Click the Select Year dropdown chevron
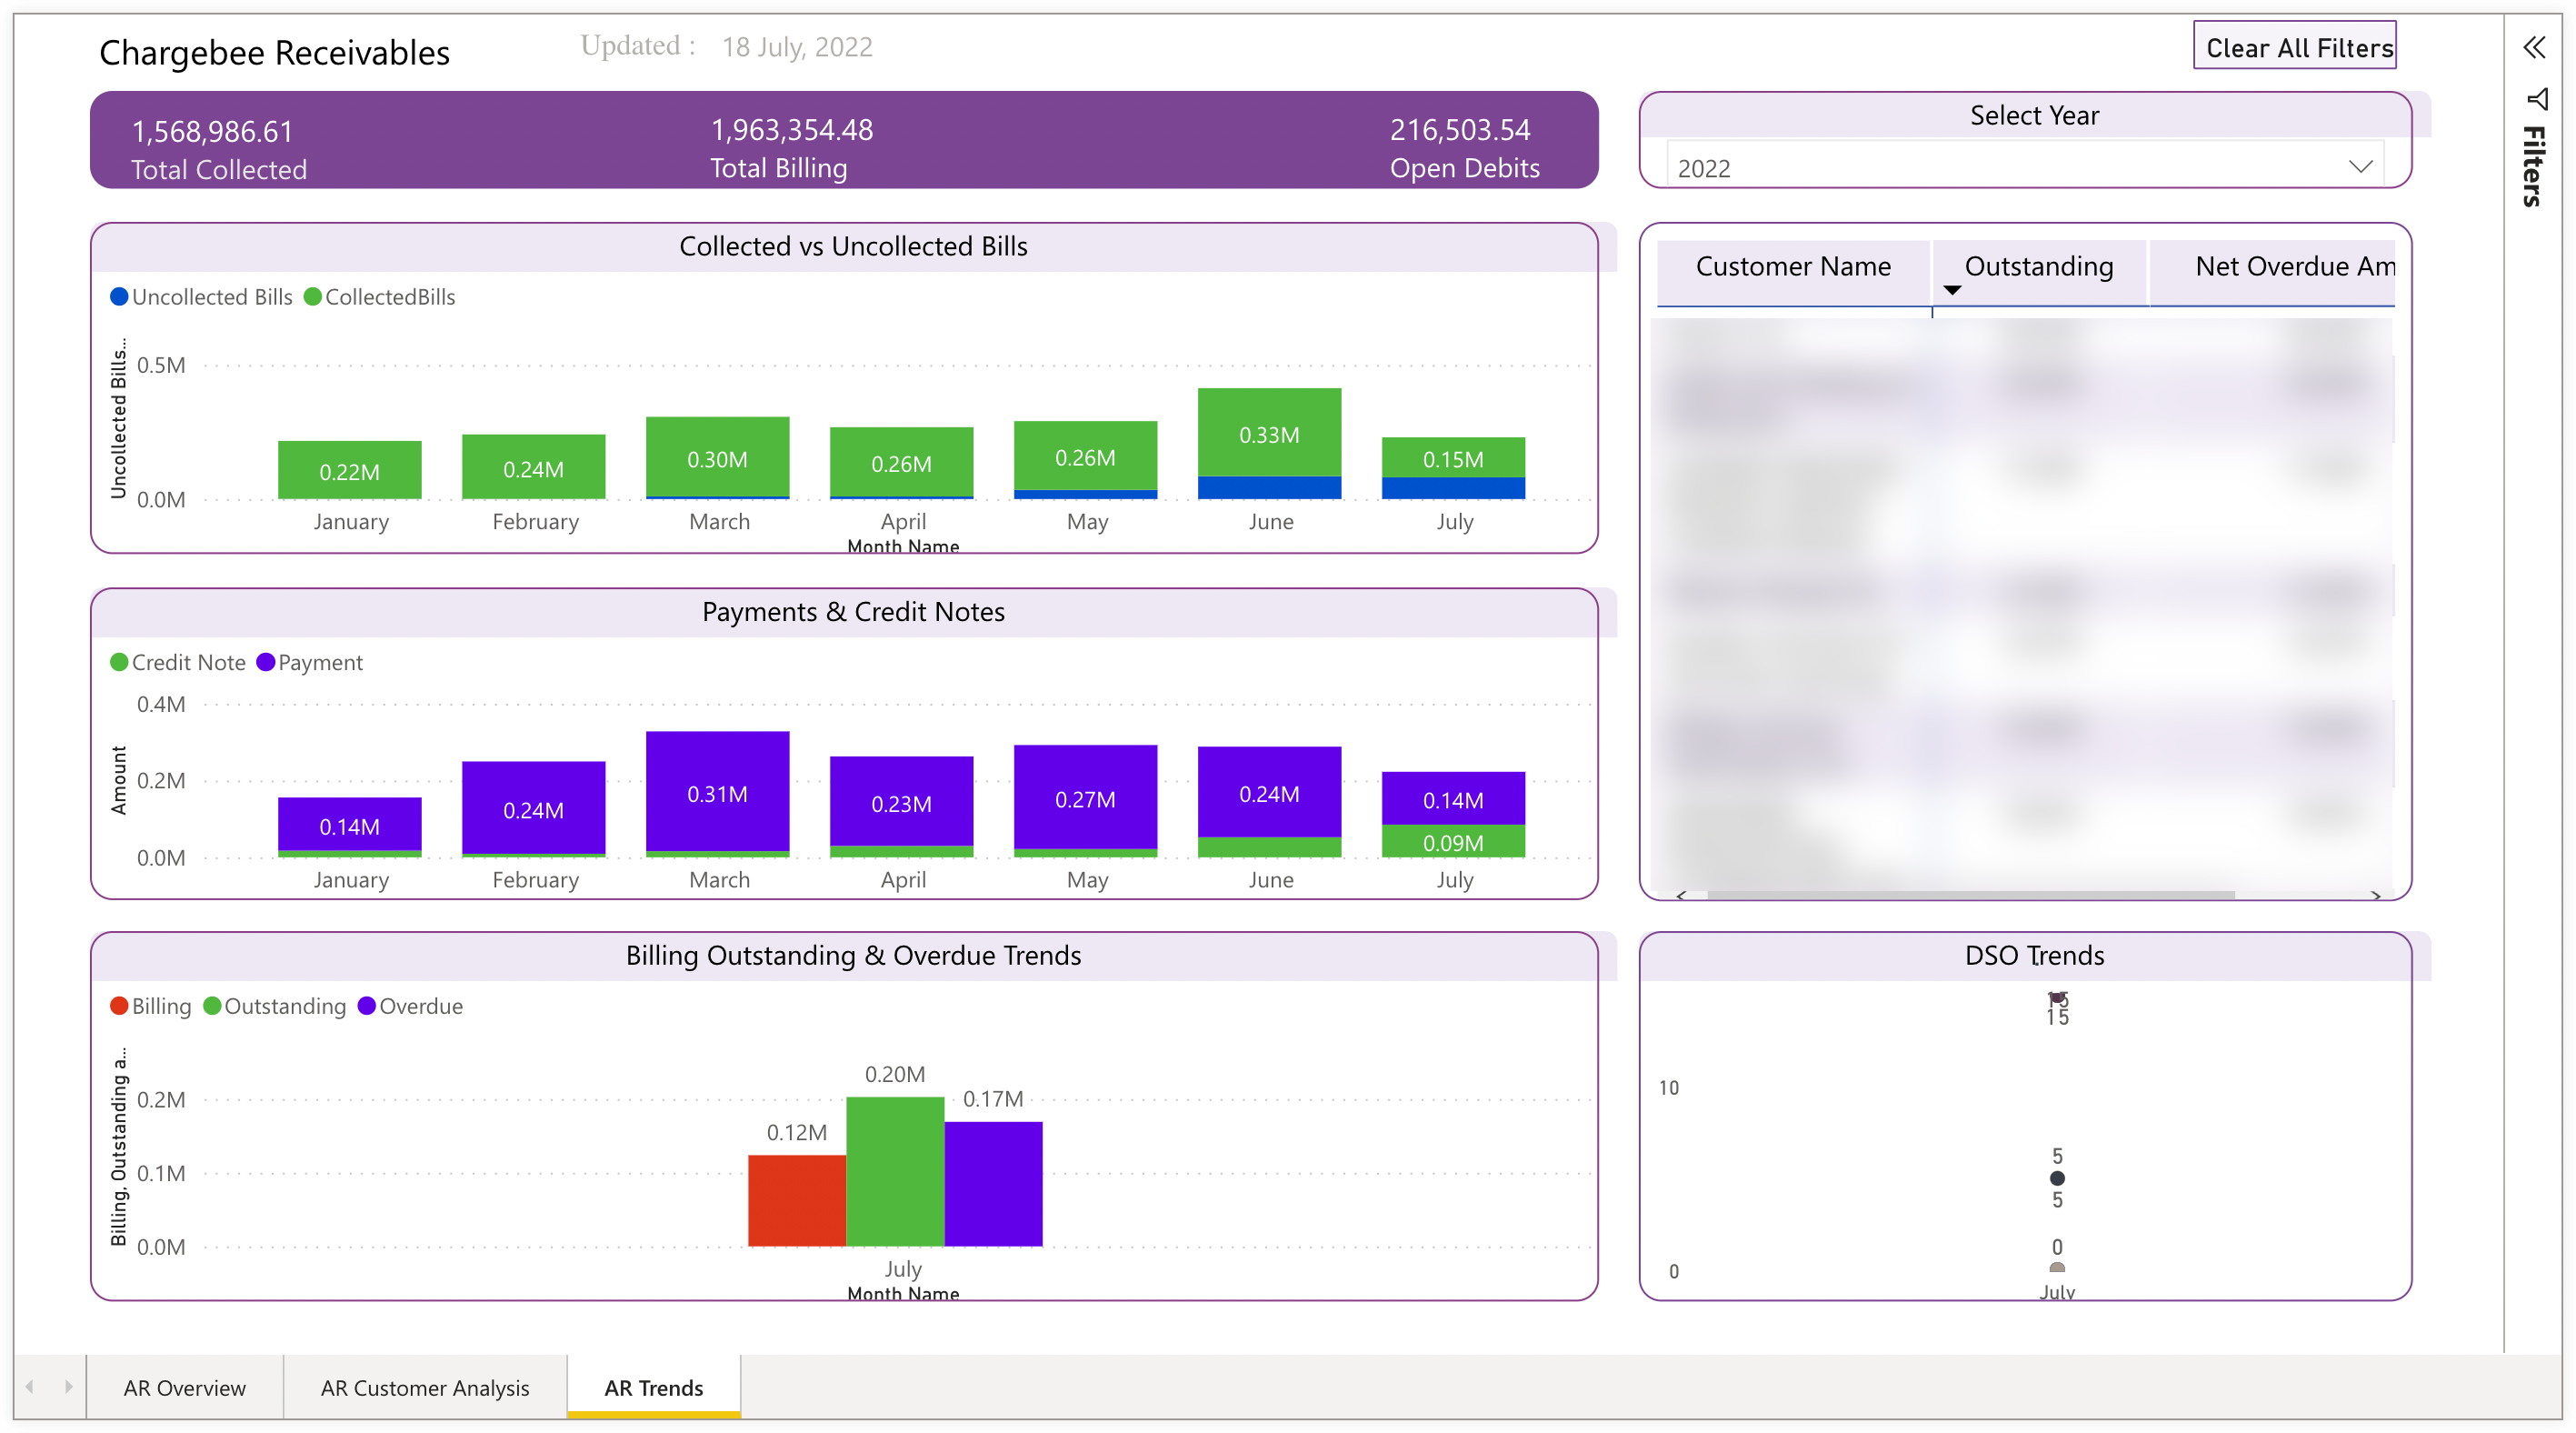Viewport: 2576px width, 1433px height. (x=2360, y=167)
